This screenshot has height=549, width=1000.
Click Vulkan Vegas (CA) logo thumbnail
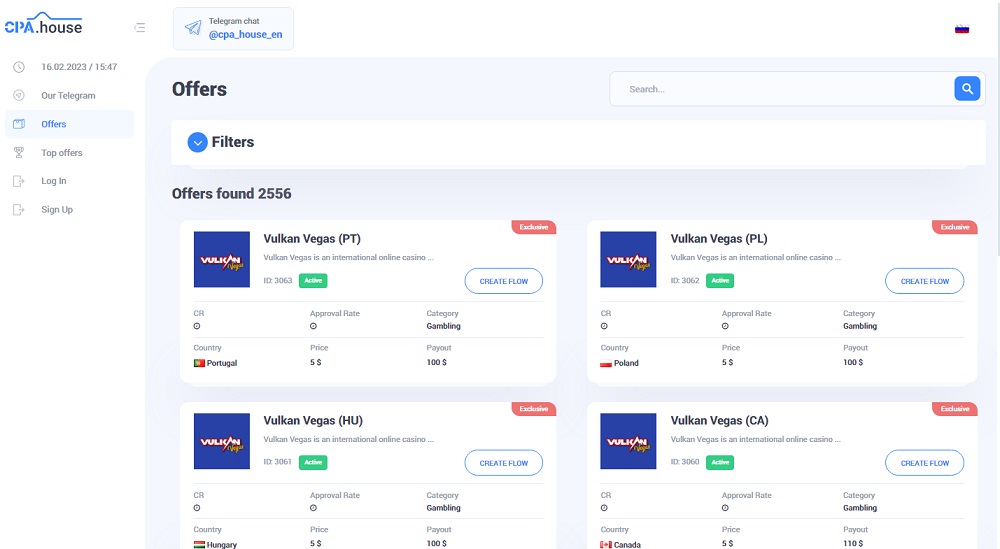pos(628,441)
